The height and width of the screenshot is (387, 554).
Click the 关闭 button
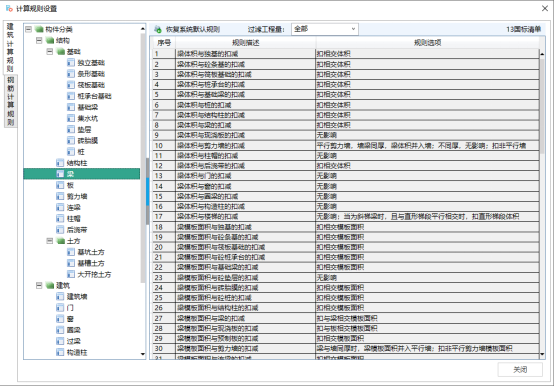click(520, 370)
